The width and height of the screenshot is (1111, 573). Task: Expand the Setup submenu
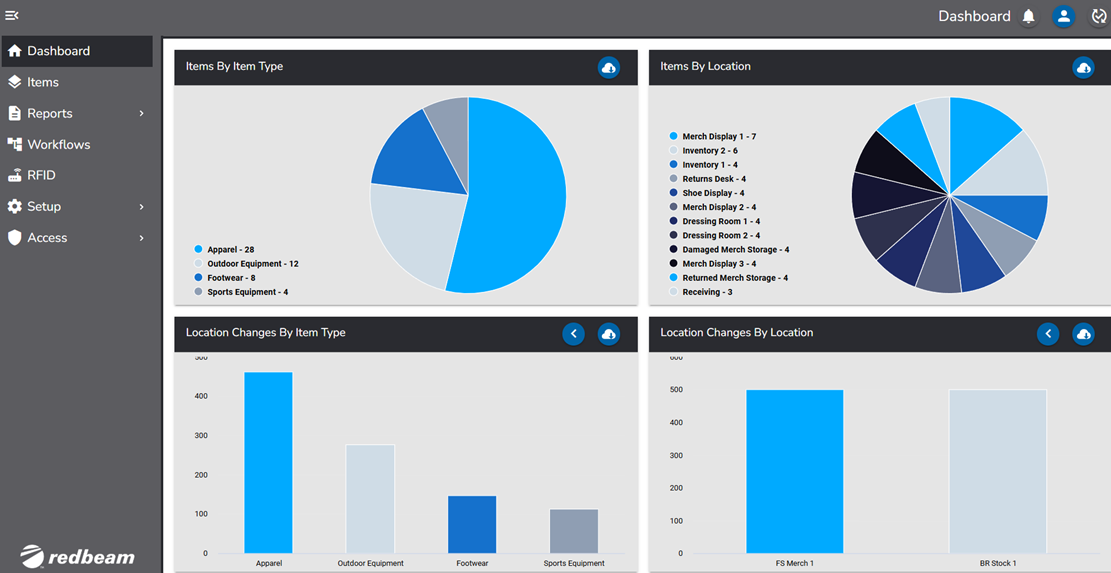pyautogui.click(x=141, y=207)
